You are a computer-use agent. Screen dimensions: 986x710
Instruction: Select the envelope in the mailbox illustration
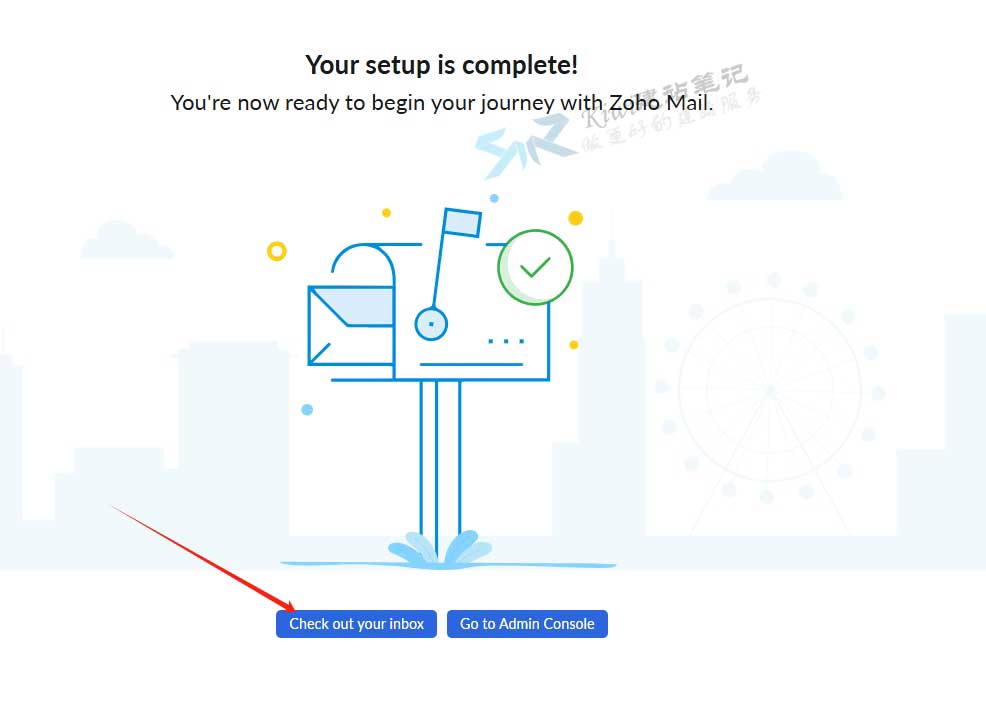point(351,325)
